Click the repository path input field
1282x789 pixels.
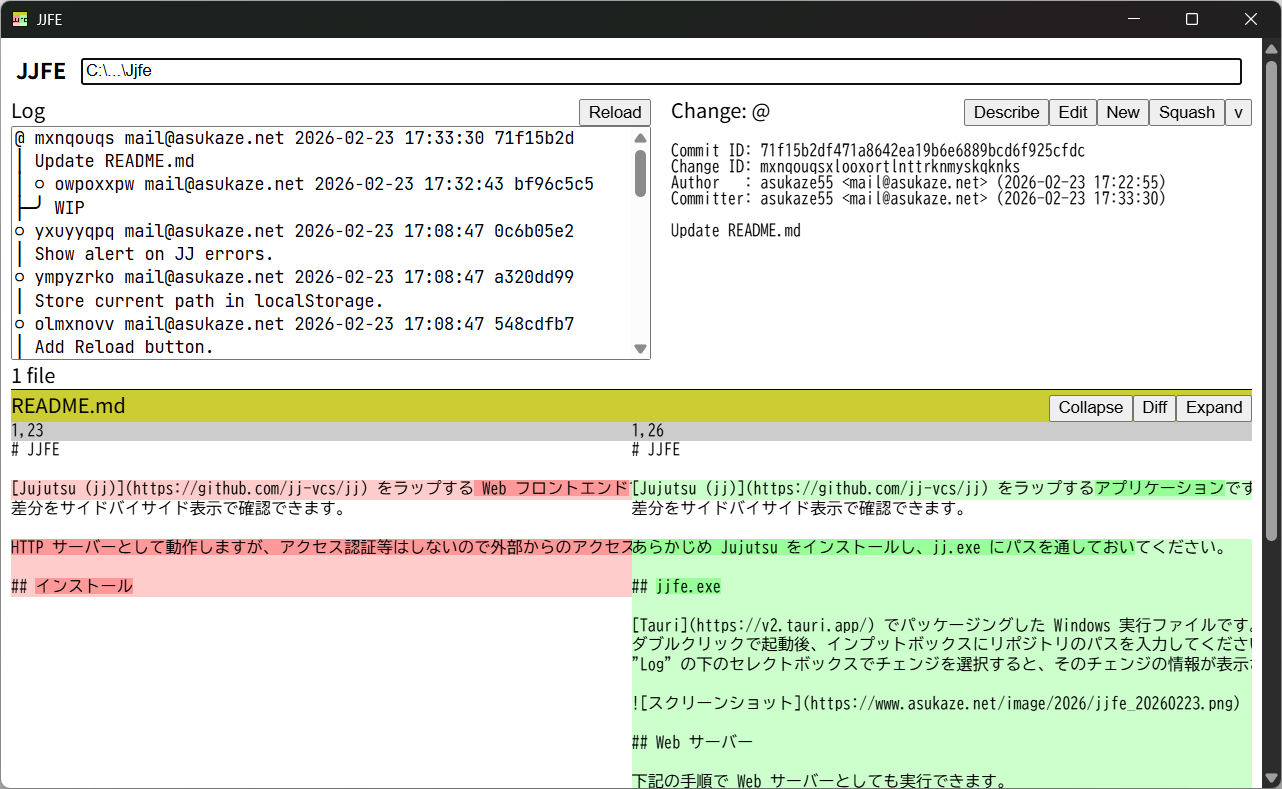click(x=660, y=71)
